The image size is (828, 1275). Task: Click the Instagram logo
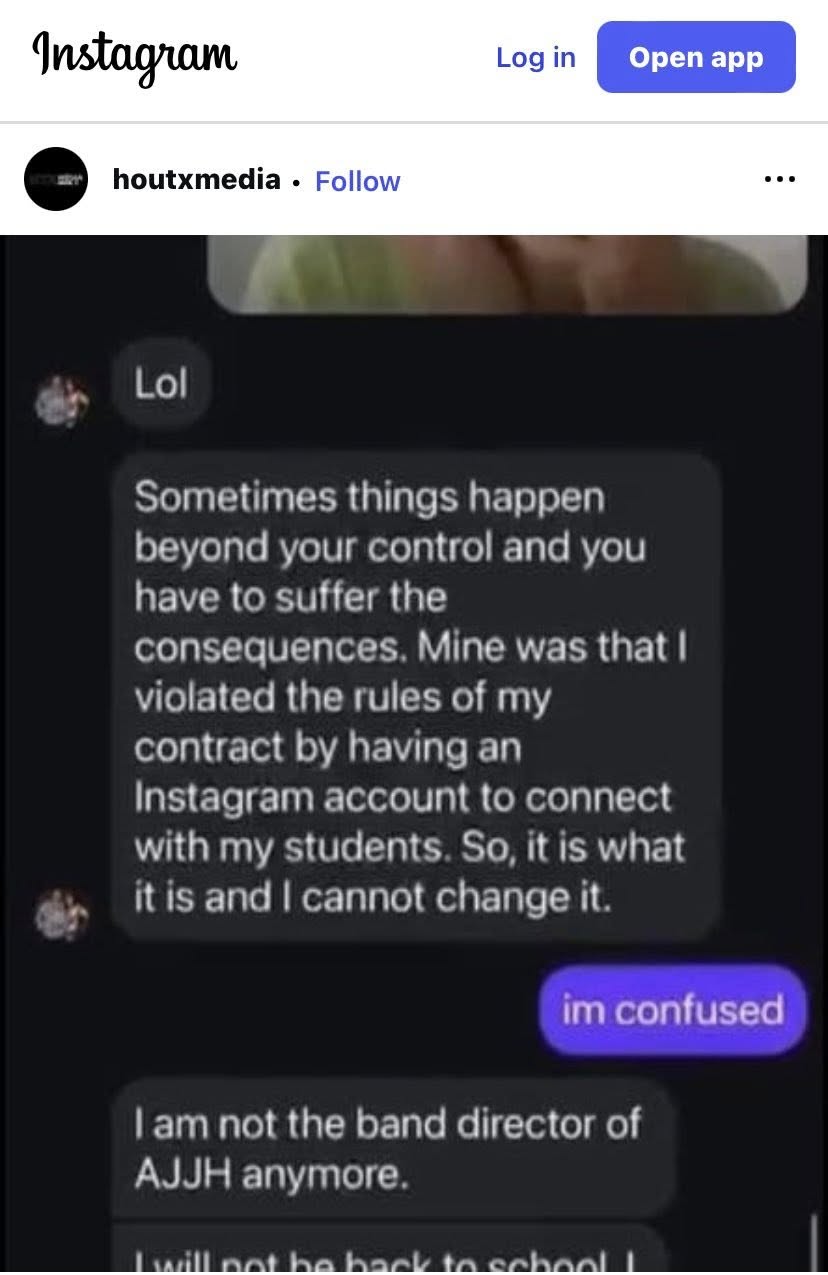pos(135,56)
